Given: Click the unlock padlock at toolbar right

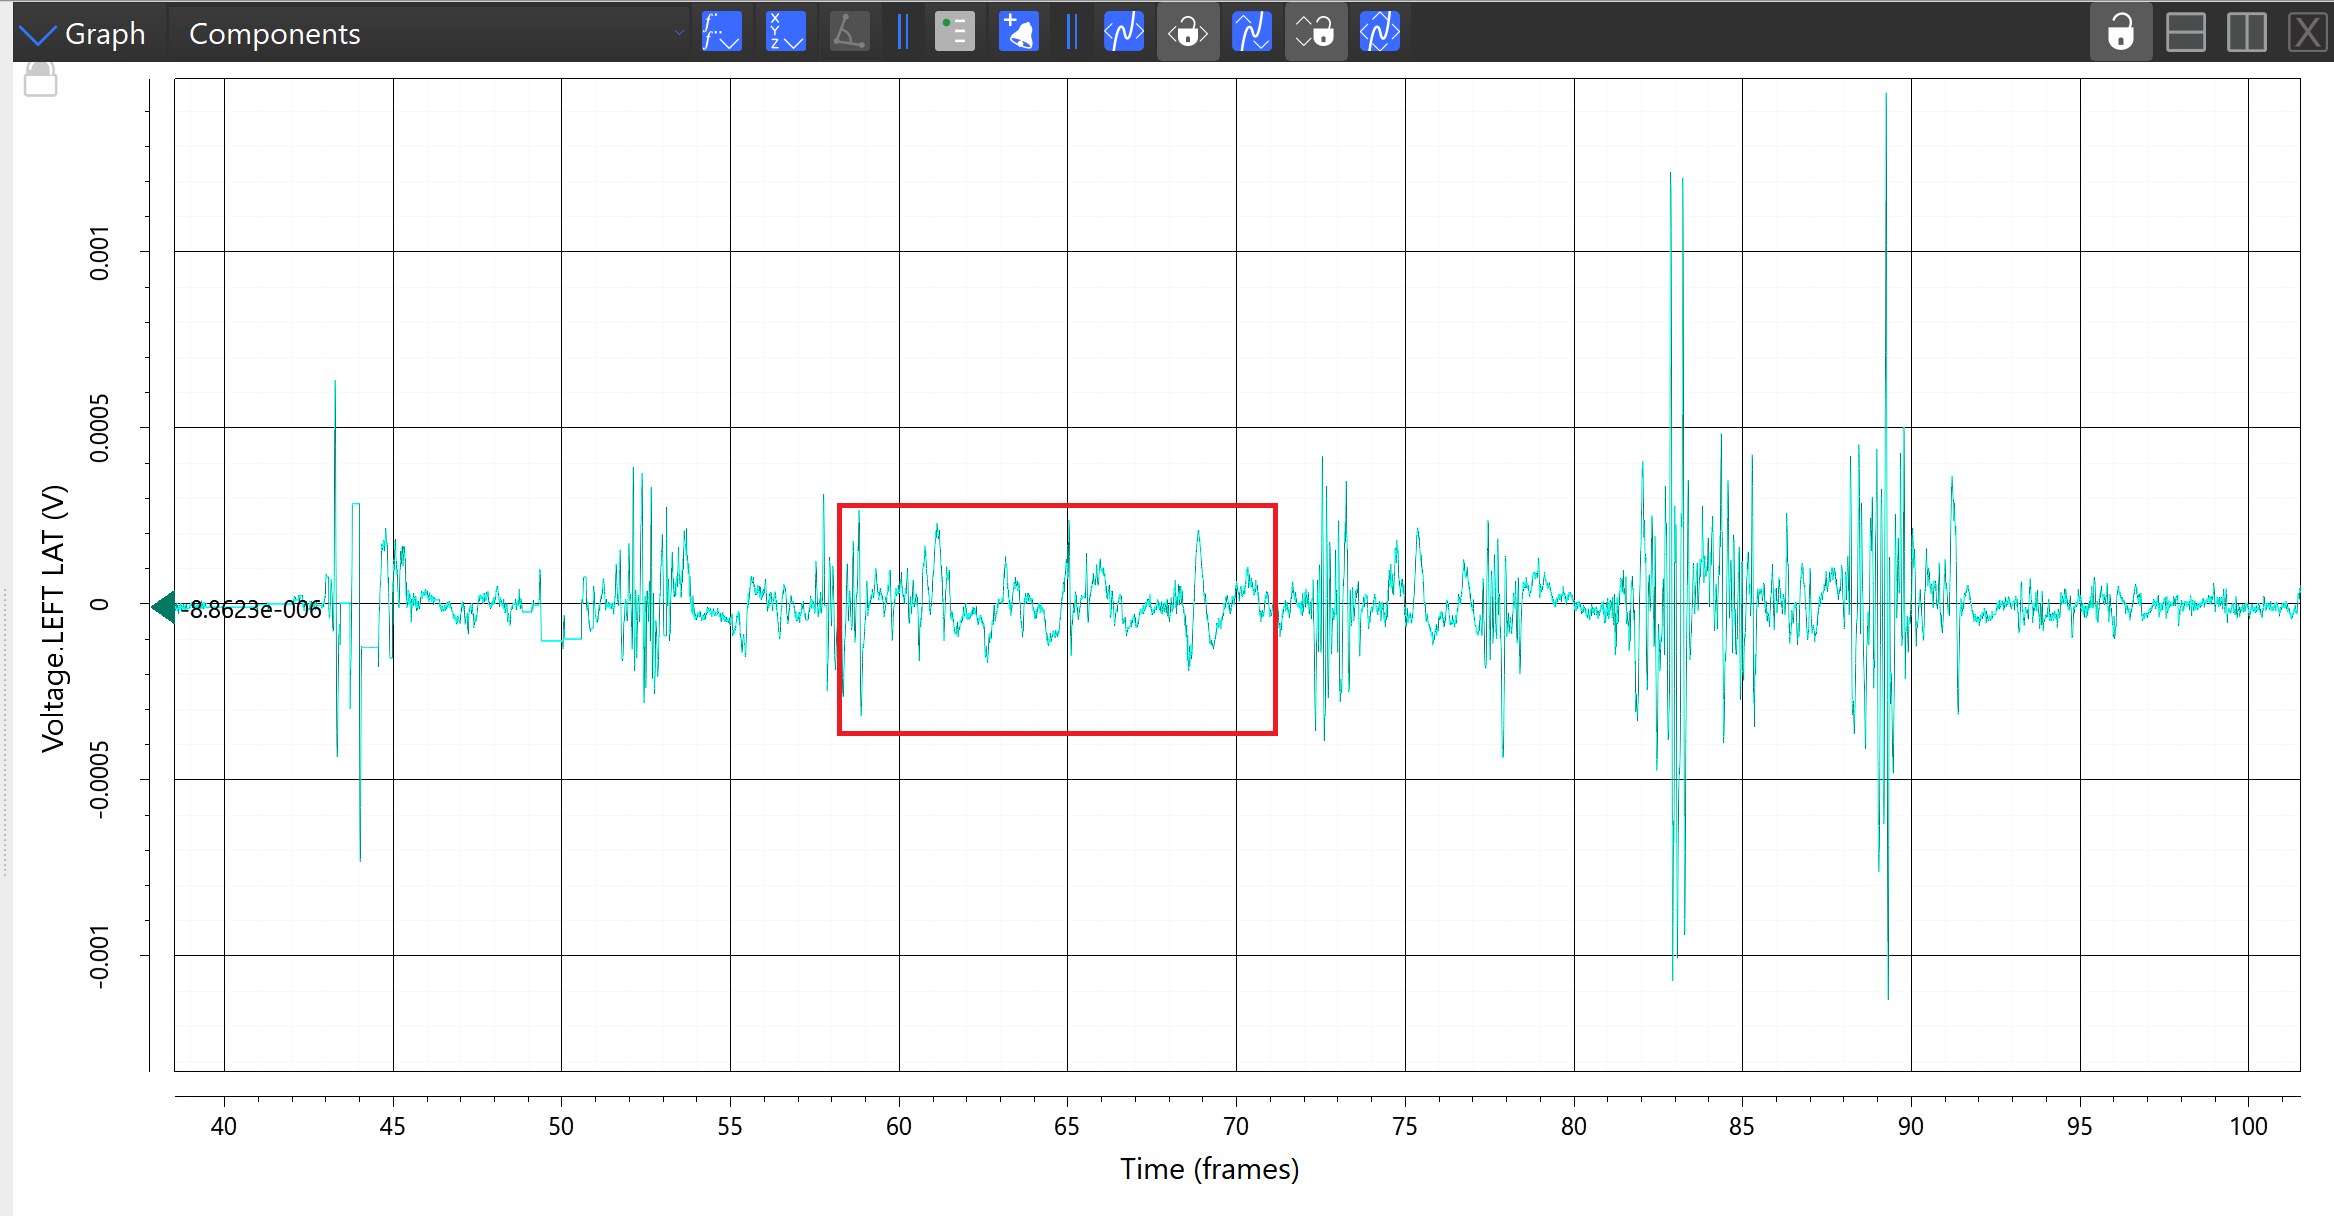Looking at the screenshot, I should pyautogui.click(x=2120, y=32).
